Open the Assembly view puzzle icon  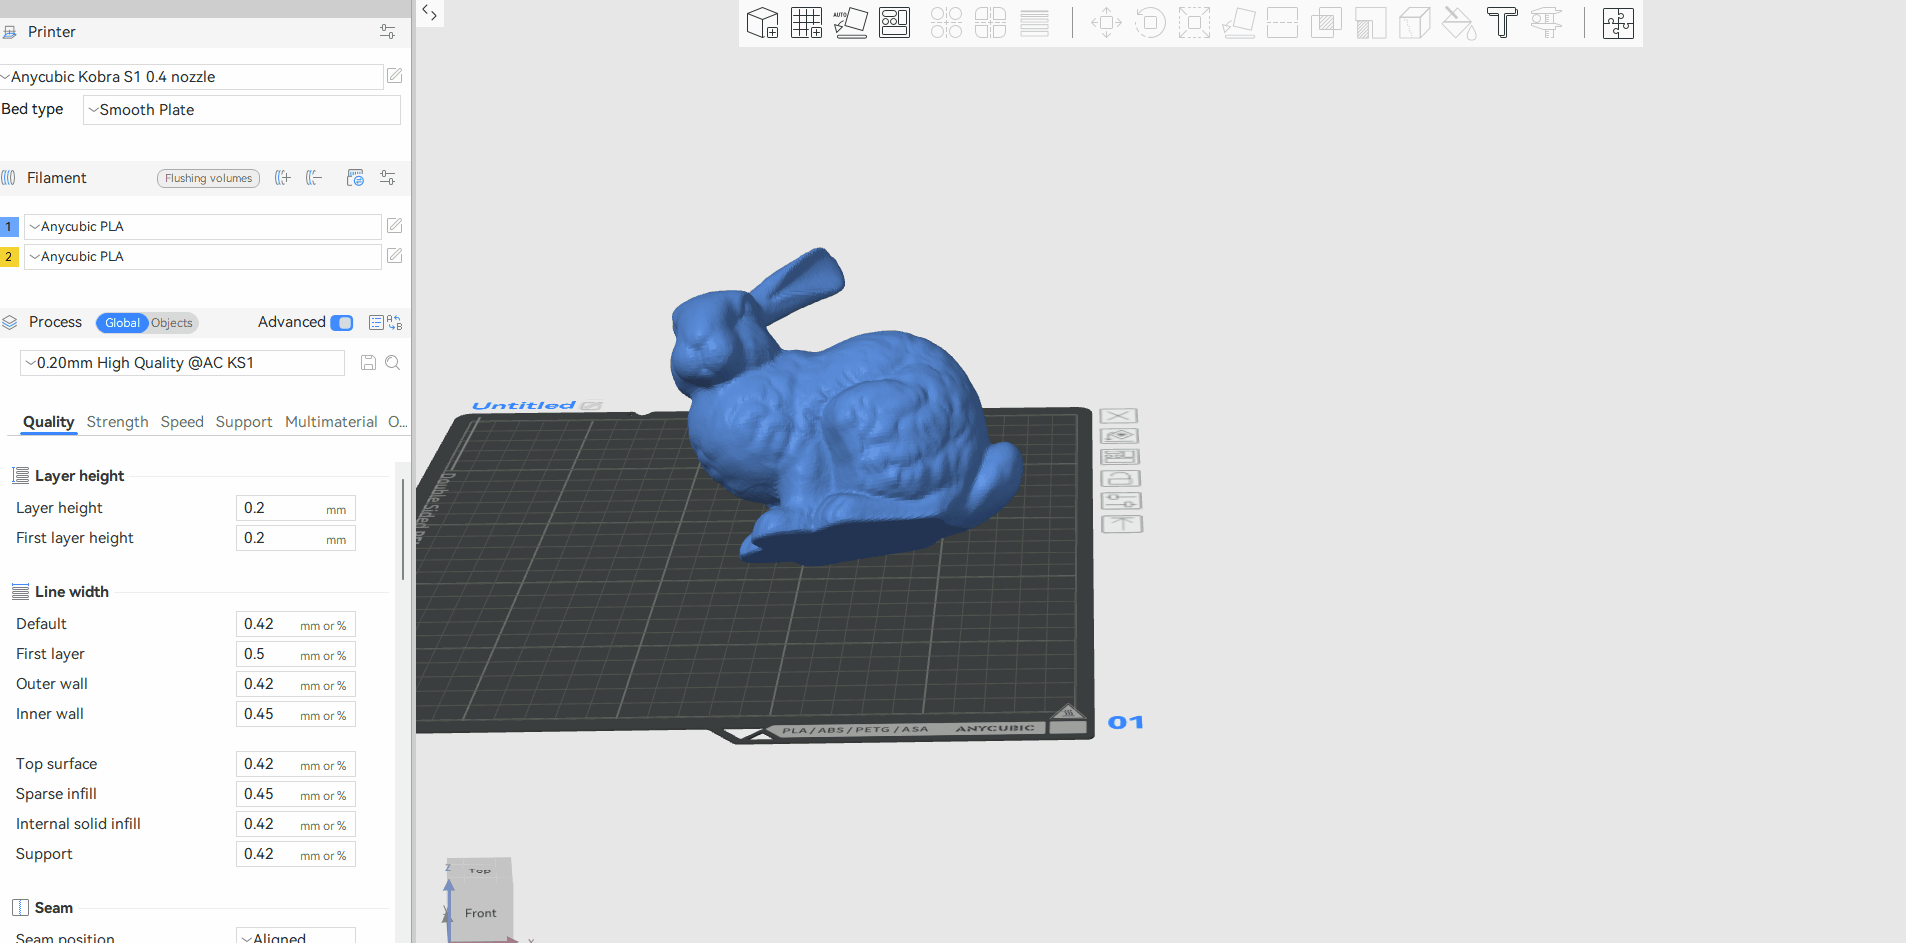coord(1618,22)
